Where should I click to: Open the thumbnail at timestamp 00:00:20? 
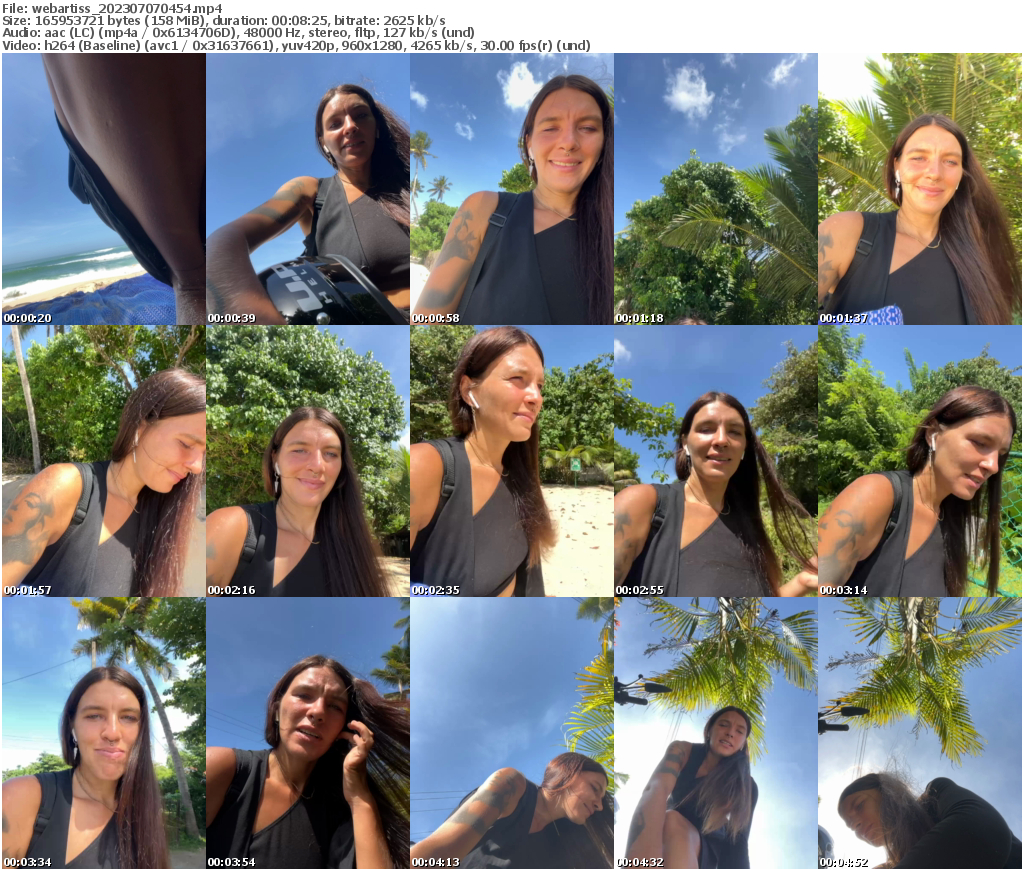click(x=102, y=190)
